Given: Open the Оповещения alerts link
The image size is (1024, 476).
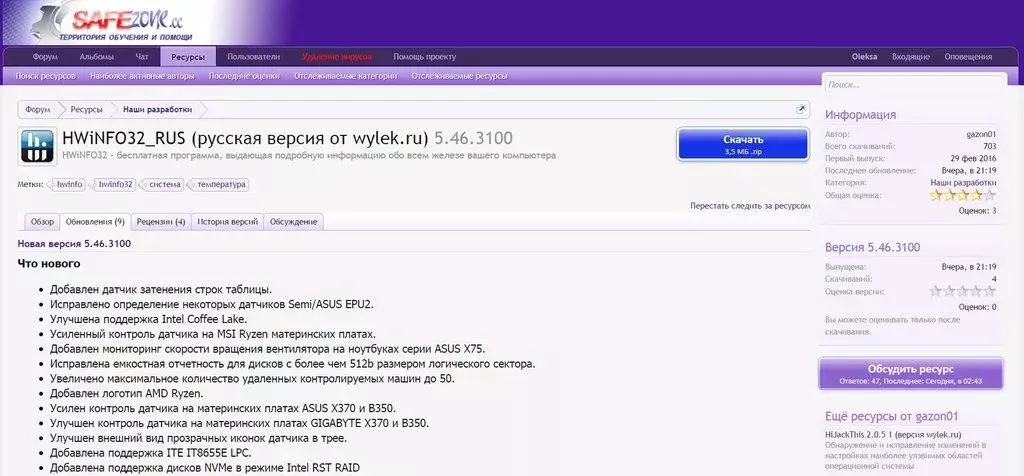Looking at the screenshot, I should click(x=968, y=57).
